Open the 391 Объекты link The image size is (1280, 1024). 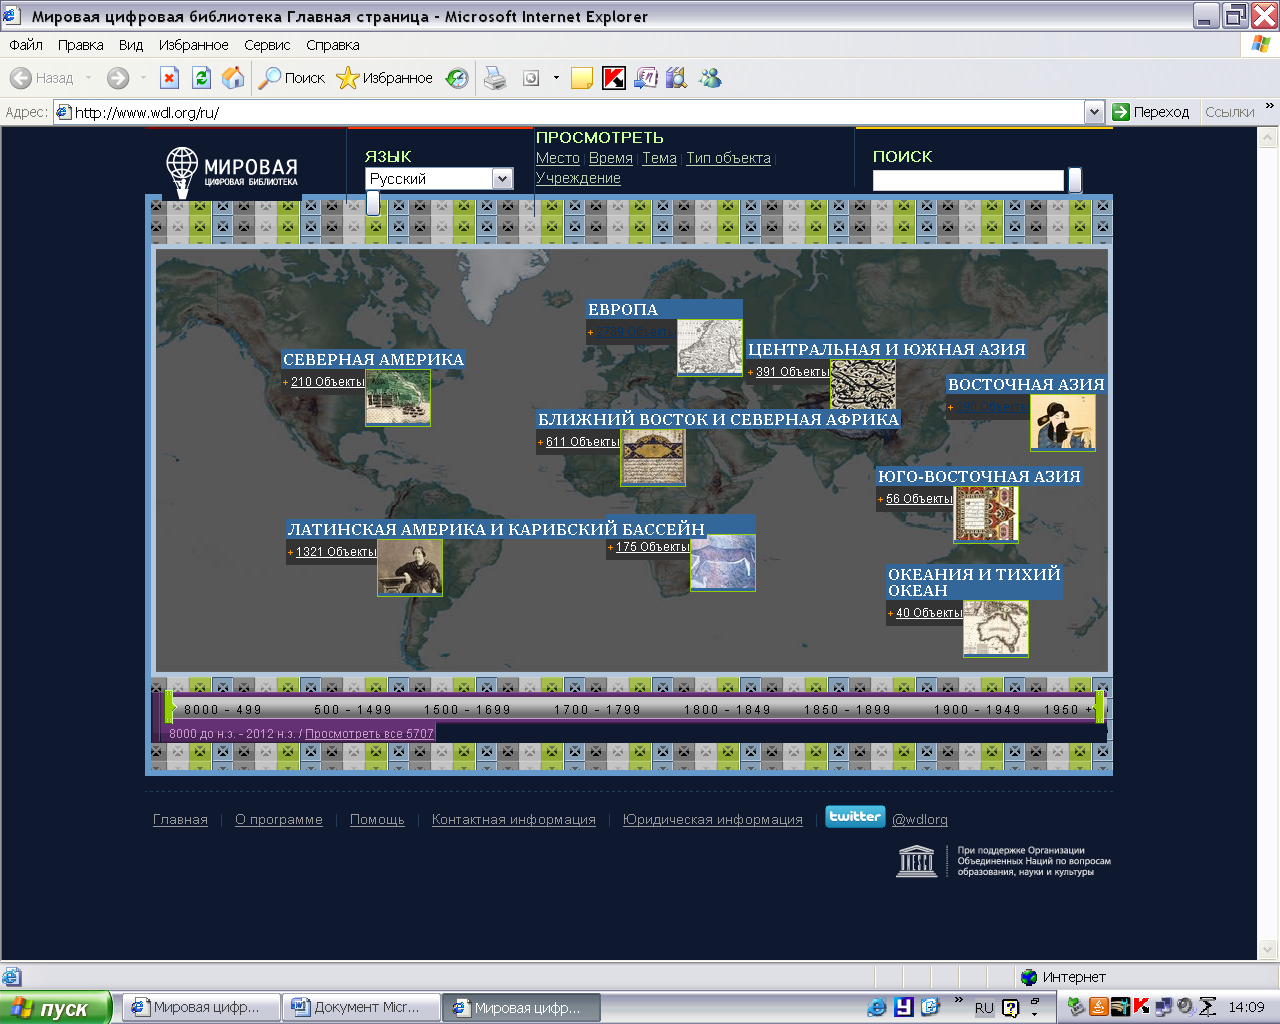tap(792, 372)
